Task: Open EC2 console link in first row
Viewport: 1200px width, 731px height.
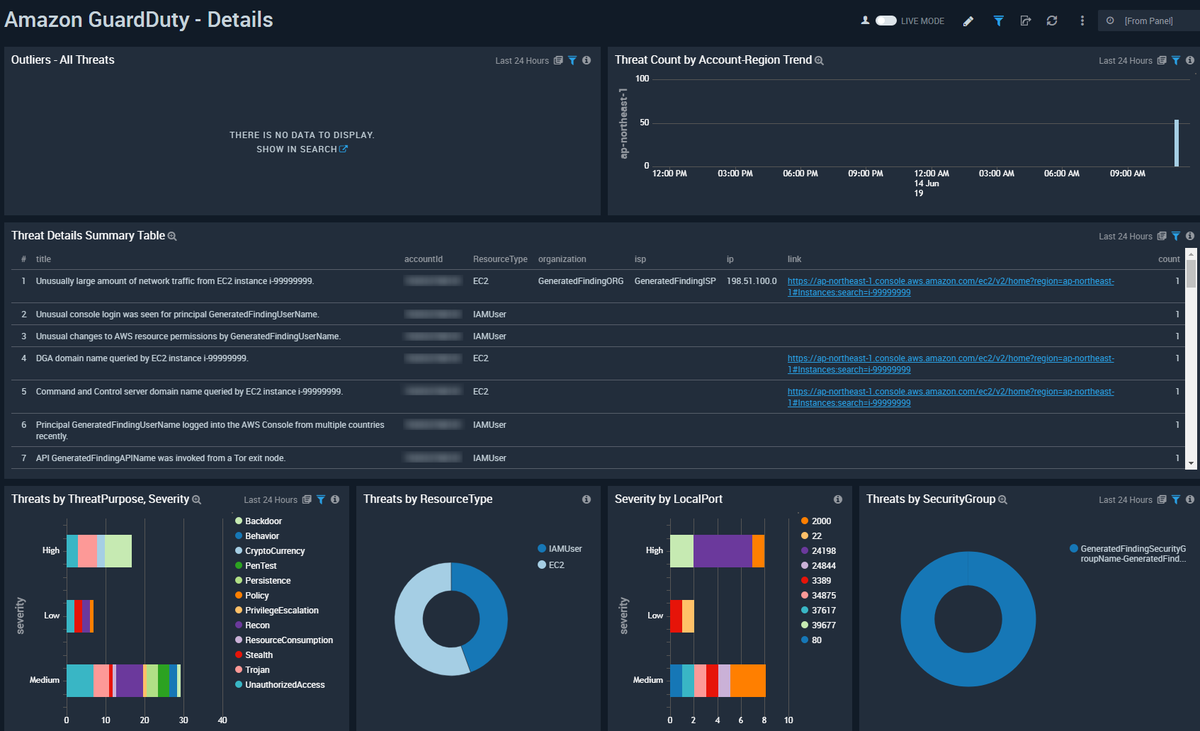Action: point(951,287)
